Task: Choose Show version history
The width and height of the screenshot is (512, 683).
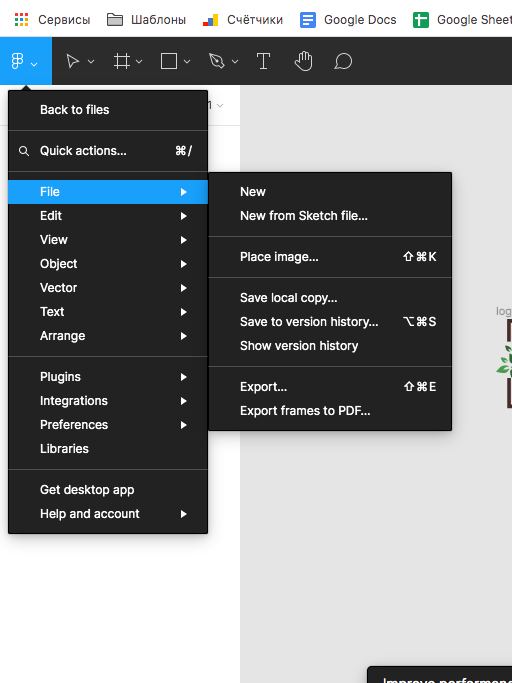Action: tap(330, 346)
